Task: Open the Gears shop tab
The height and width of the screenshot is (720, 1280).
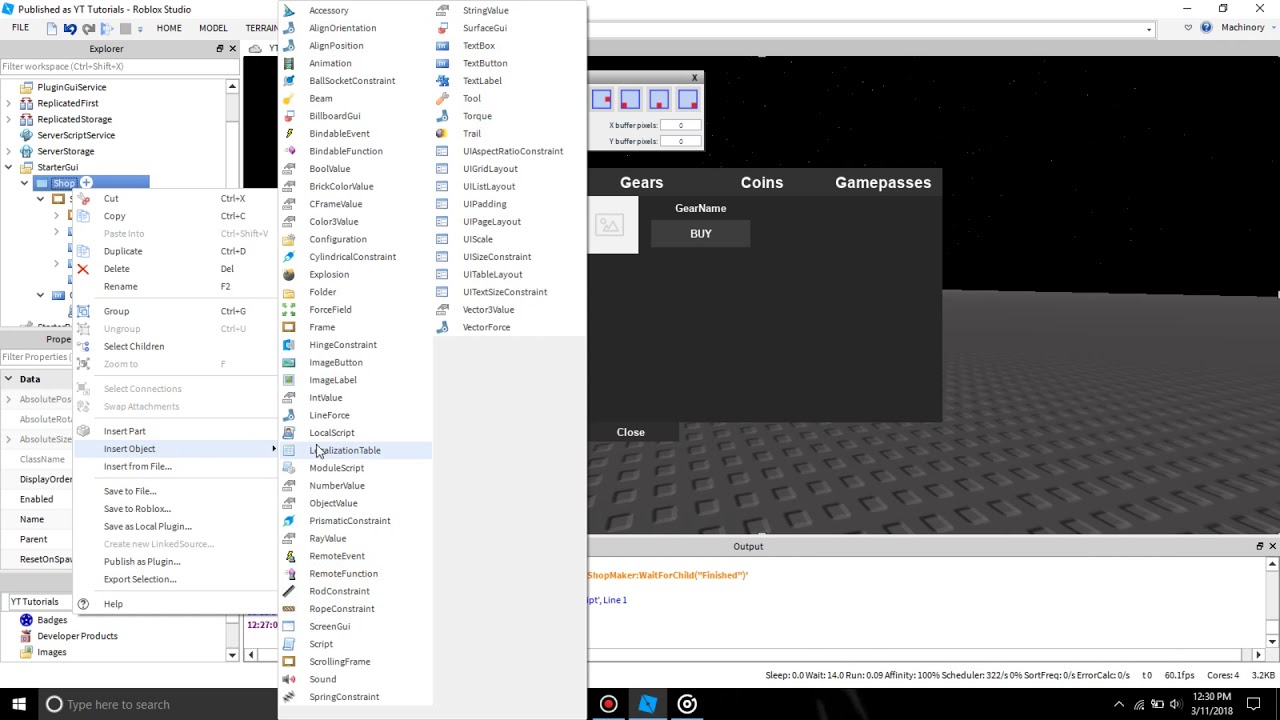Action: tap(641, 183)
